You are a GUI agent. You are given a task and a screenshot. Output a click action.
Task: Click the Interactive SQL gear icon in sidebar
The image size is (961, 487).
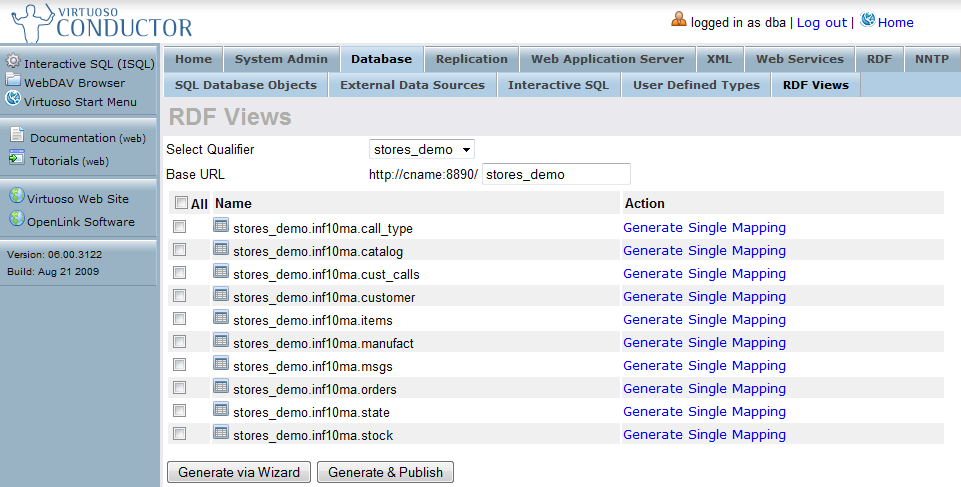13,62
